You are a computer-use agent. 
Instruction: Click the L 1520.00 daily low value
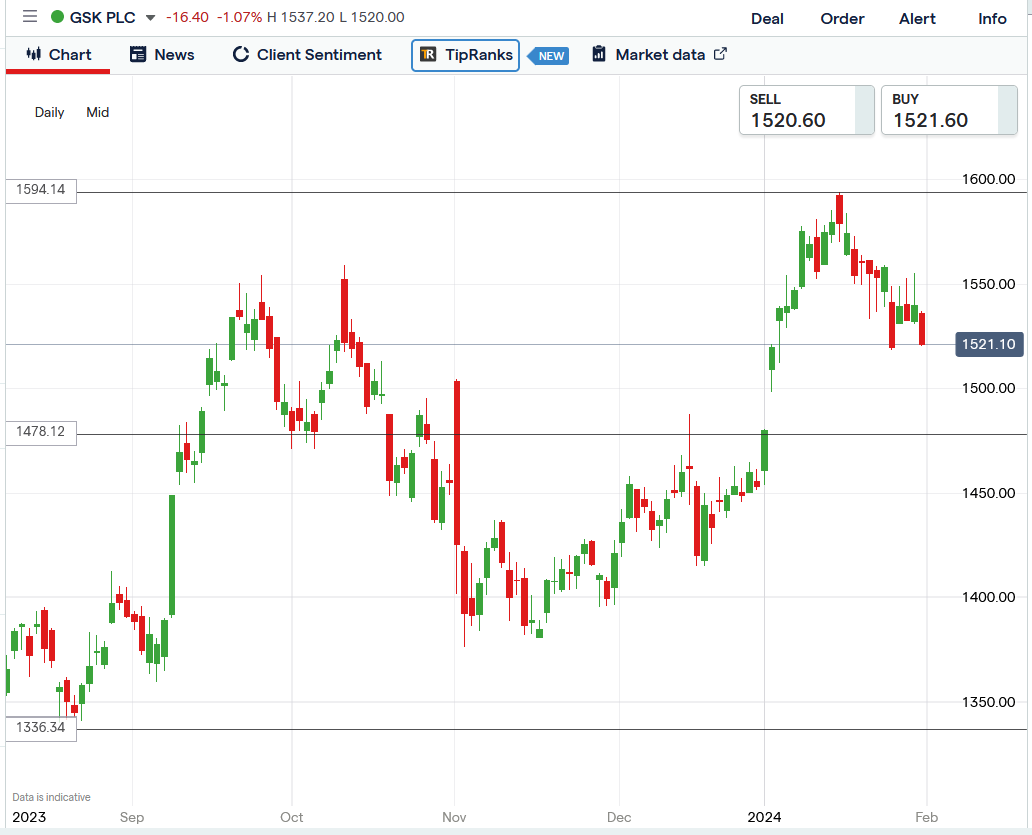pos(371,17)
